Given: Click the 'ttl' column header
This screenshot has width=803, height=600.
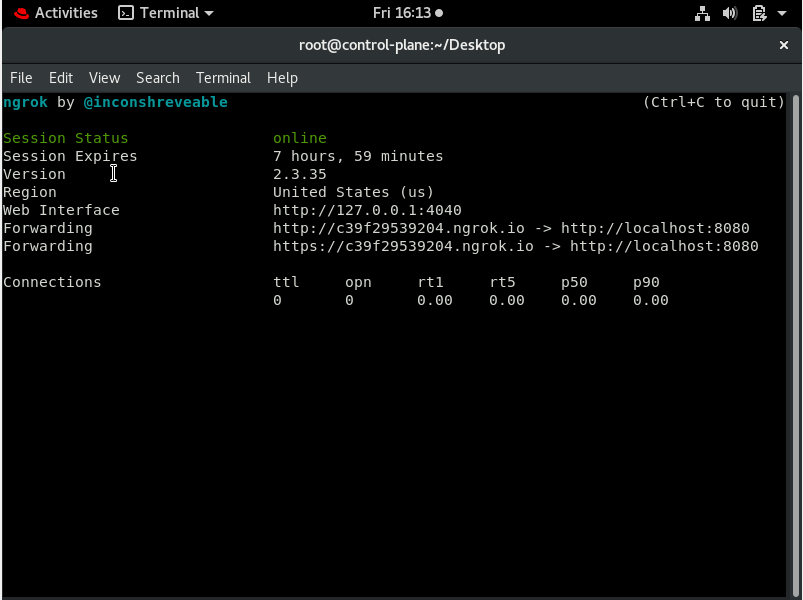Looking at the screenshot, I should click(286, 282).
